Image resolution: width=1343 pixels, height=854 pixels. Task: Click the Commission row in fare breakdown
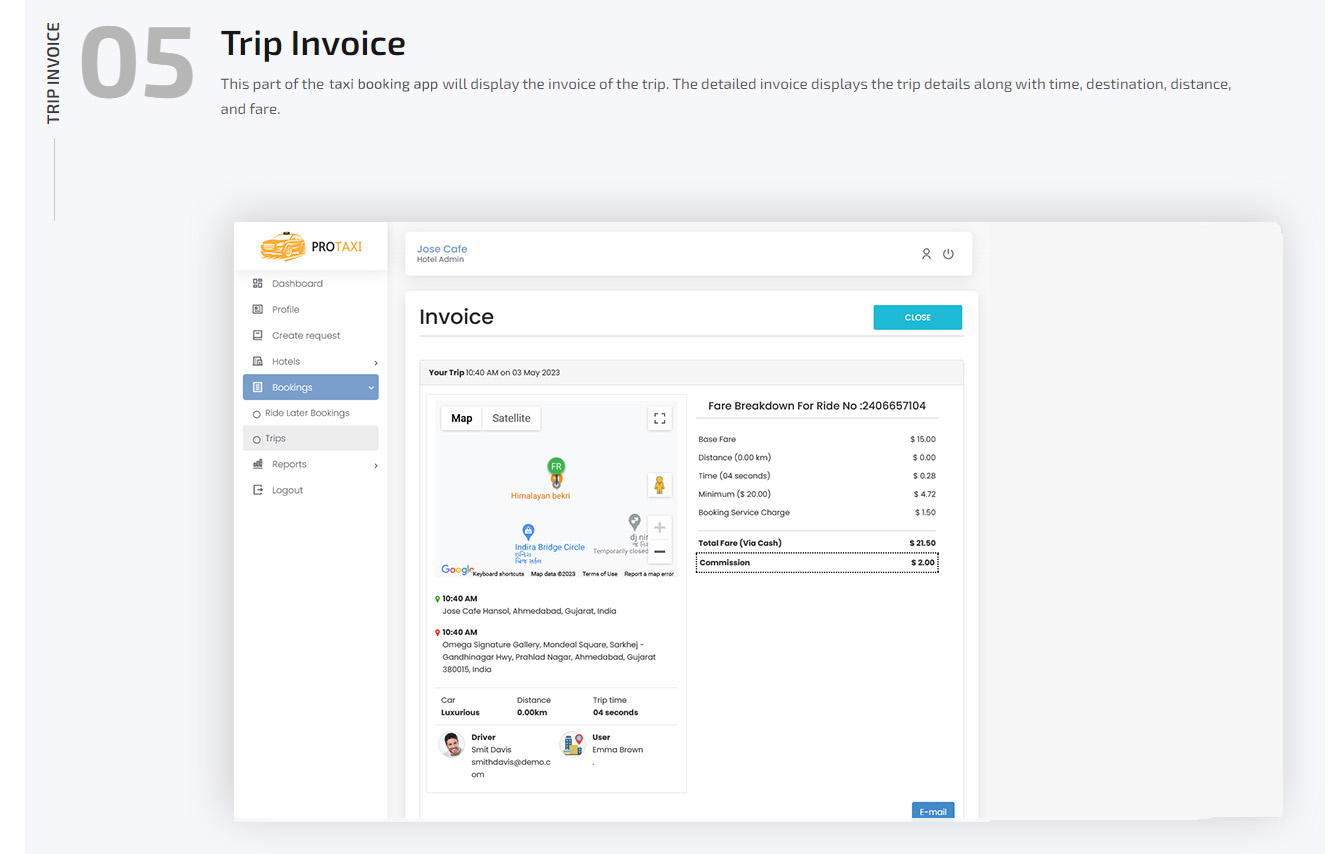[817, 563]
